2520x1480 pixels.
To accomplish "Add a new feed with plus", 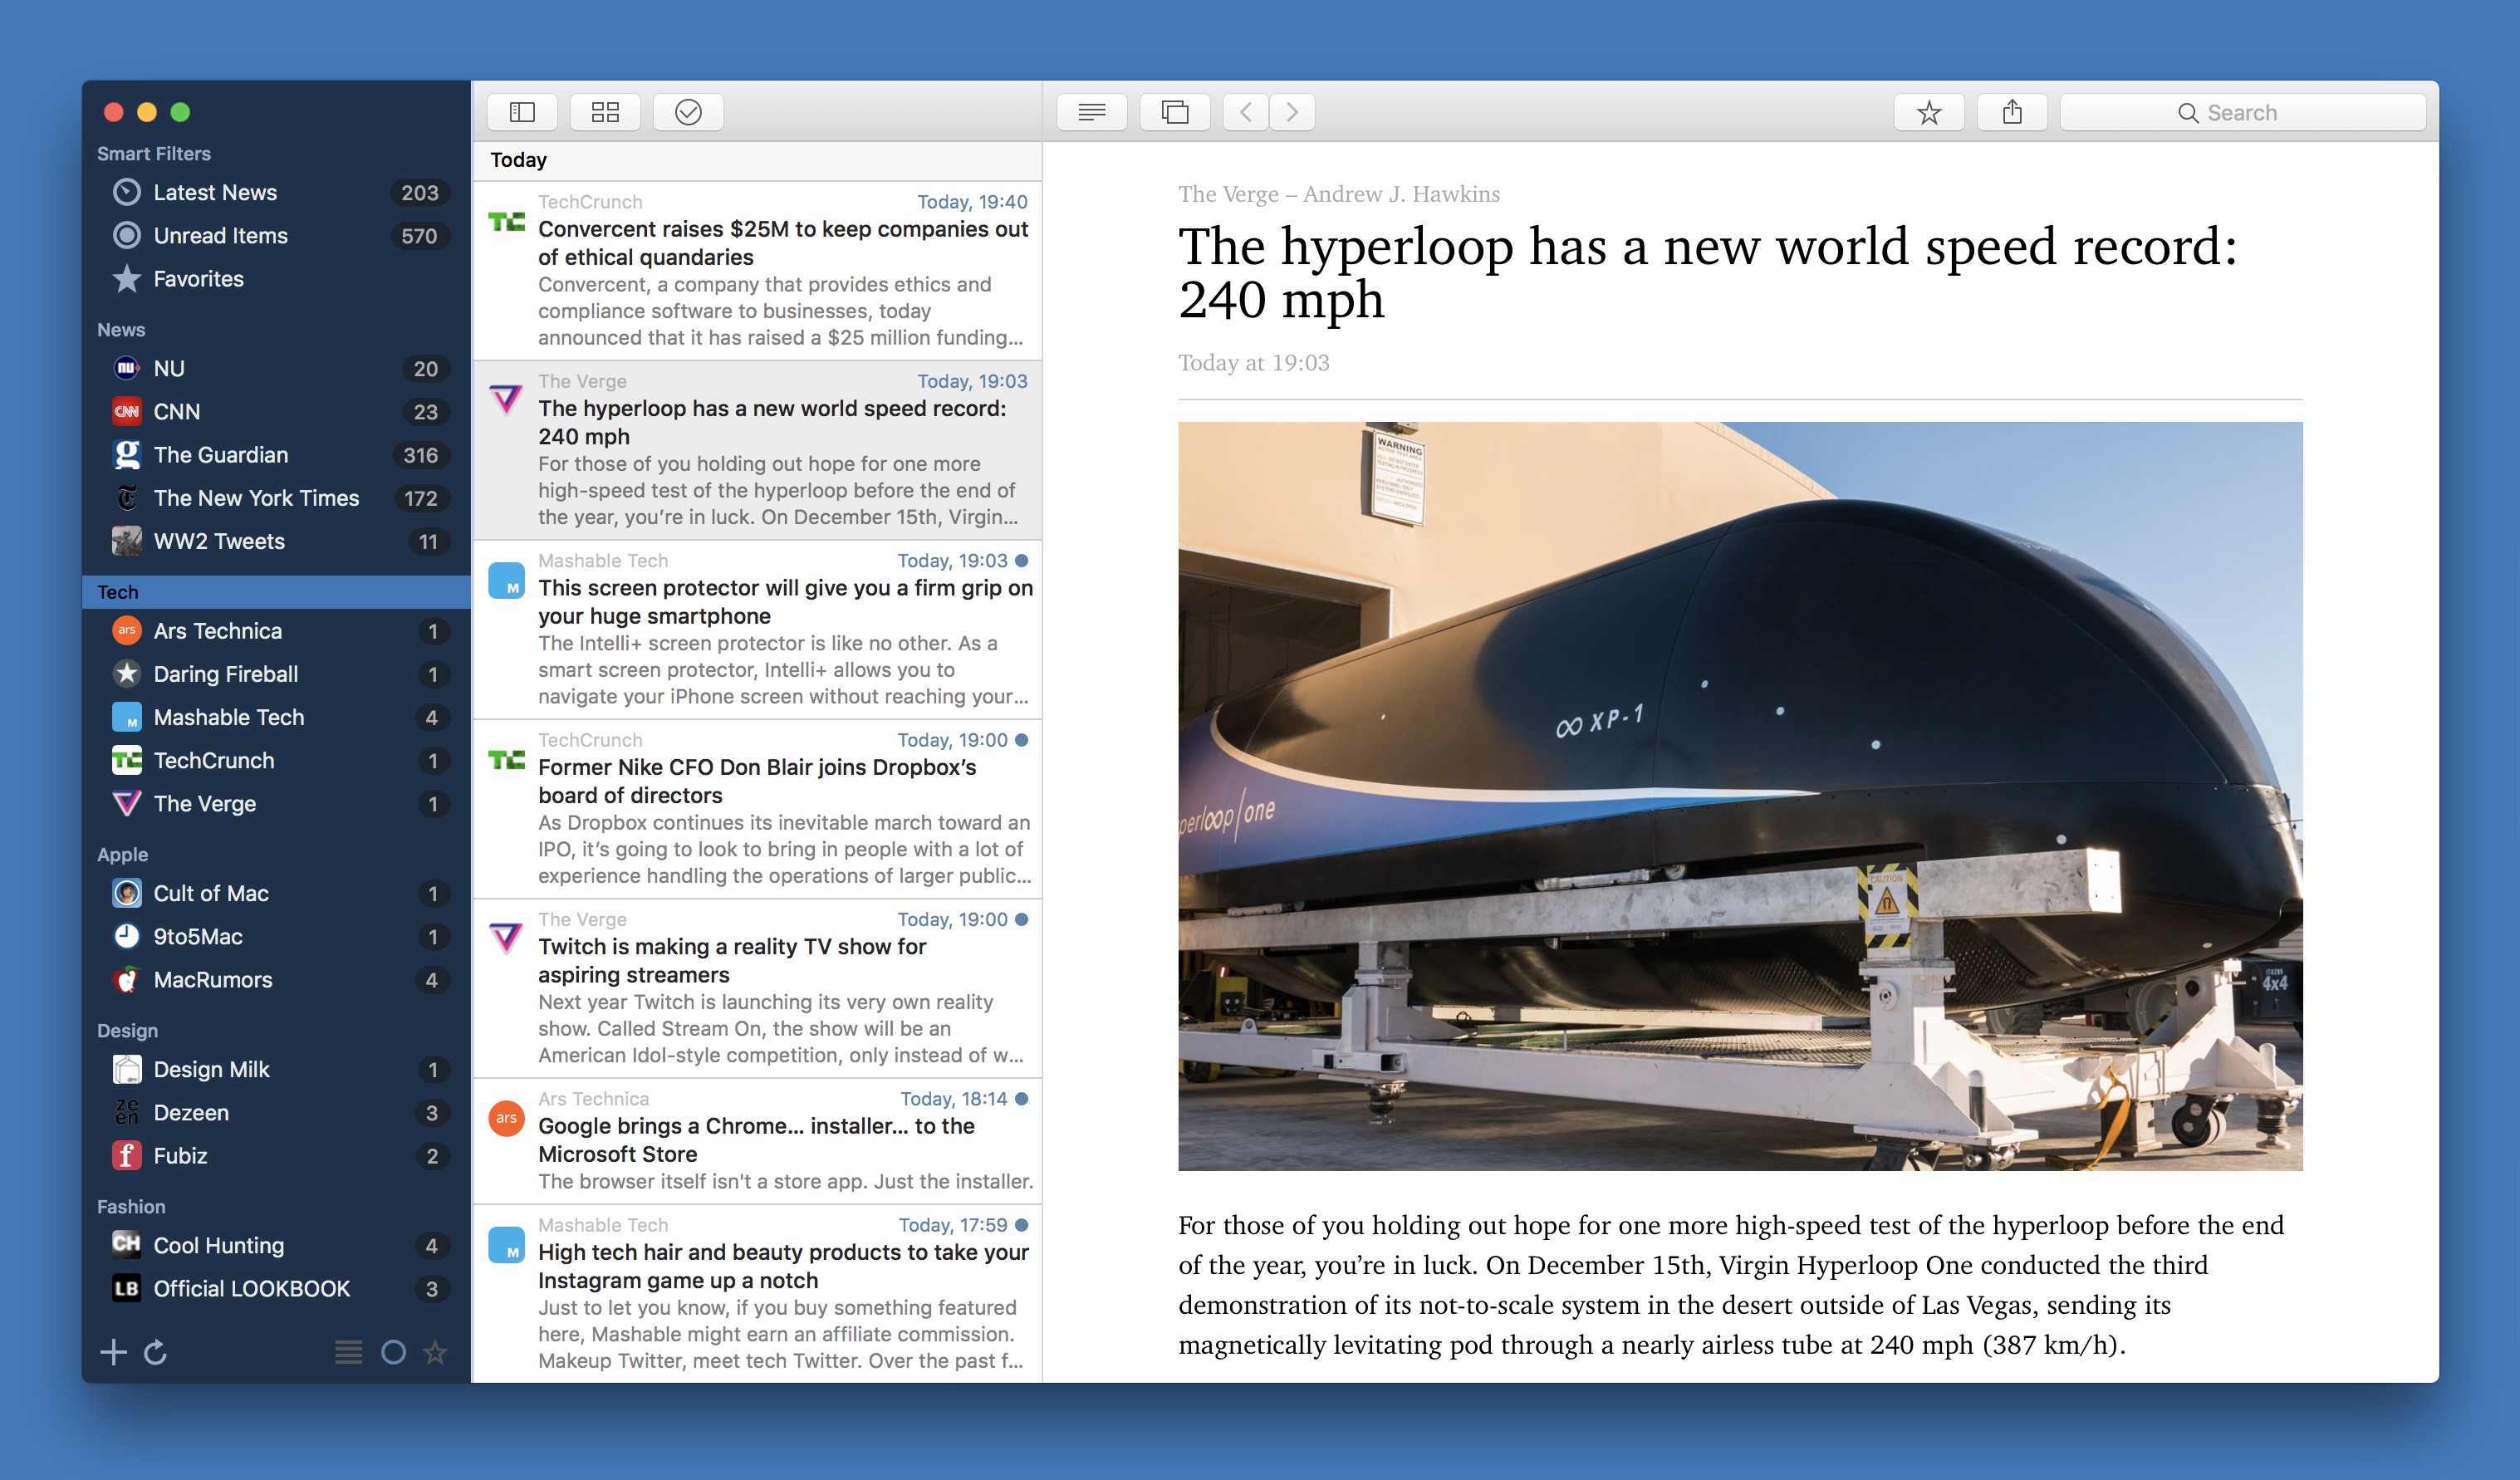I will click(113, 1352).
